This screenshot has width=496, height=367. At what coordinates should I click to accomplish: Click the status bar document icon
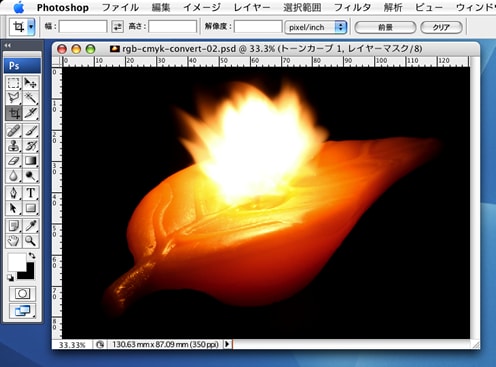click(100, 344)
